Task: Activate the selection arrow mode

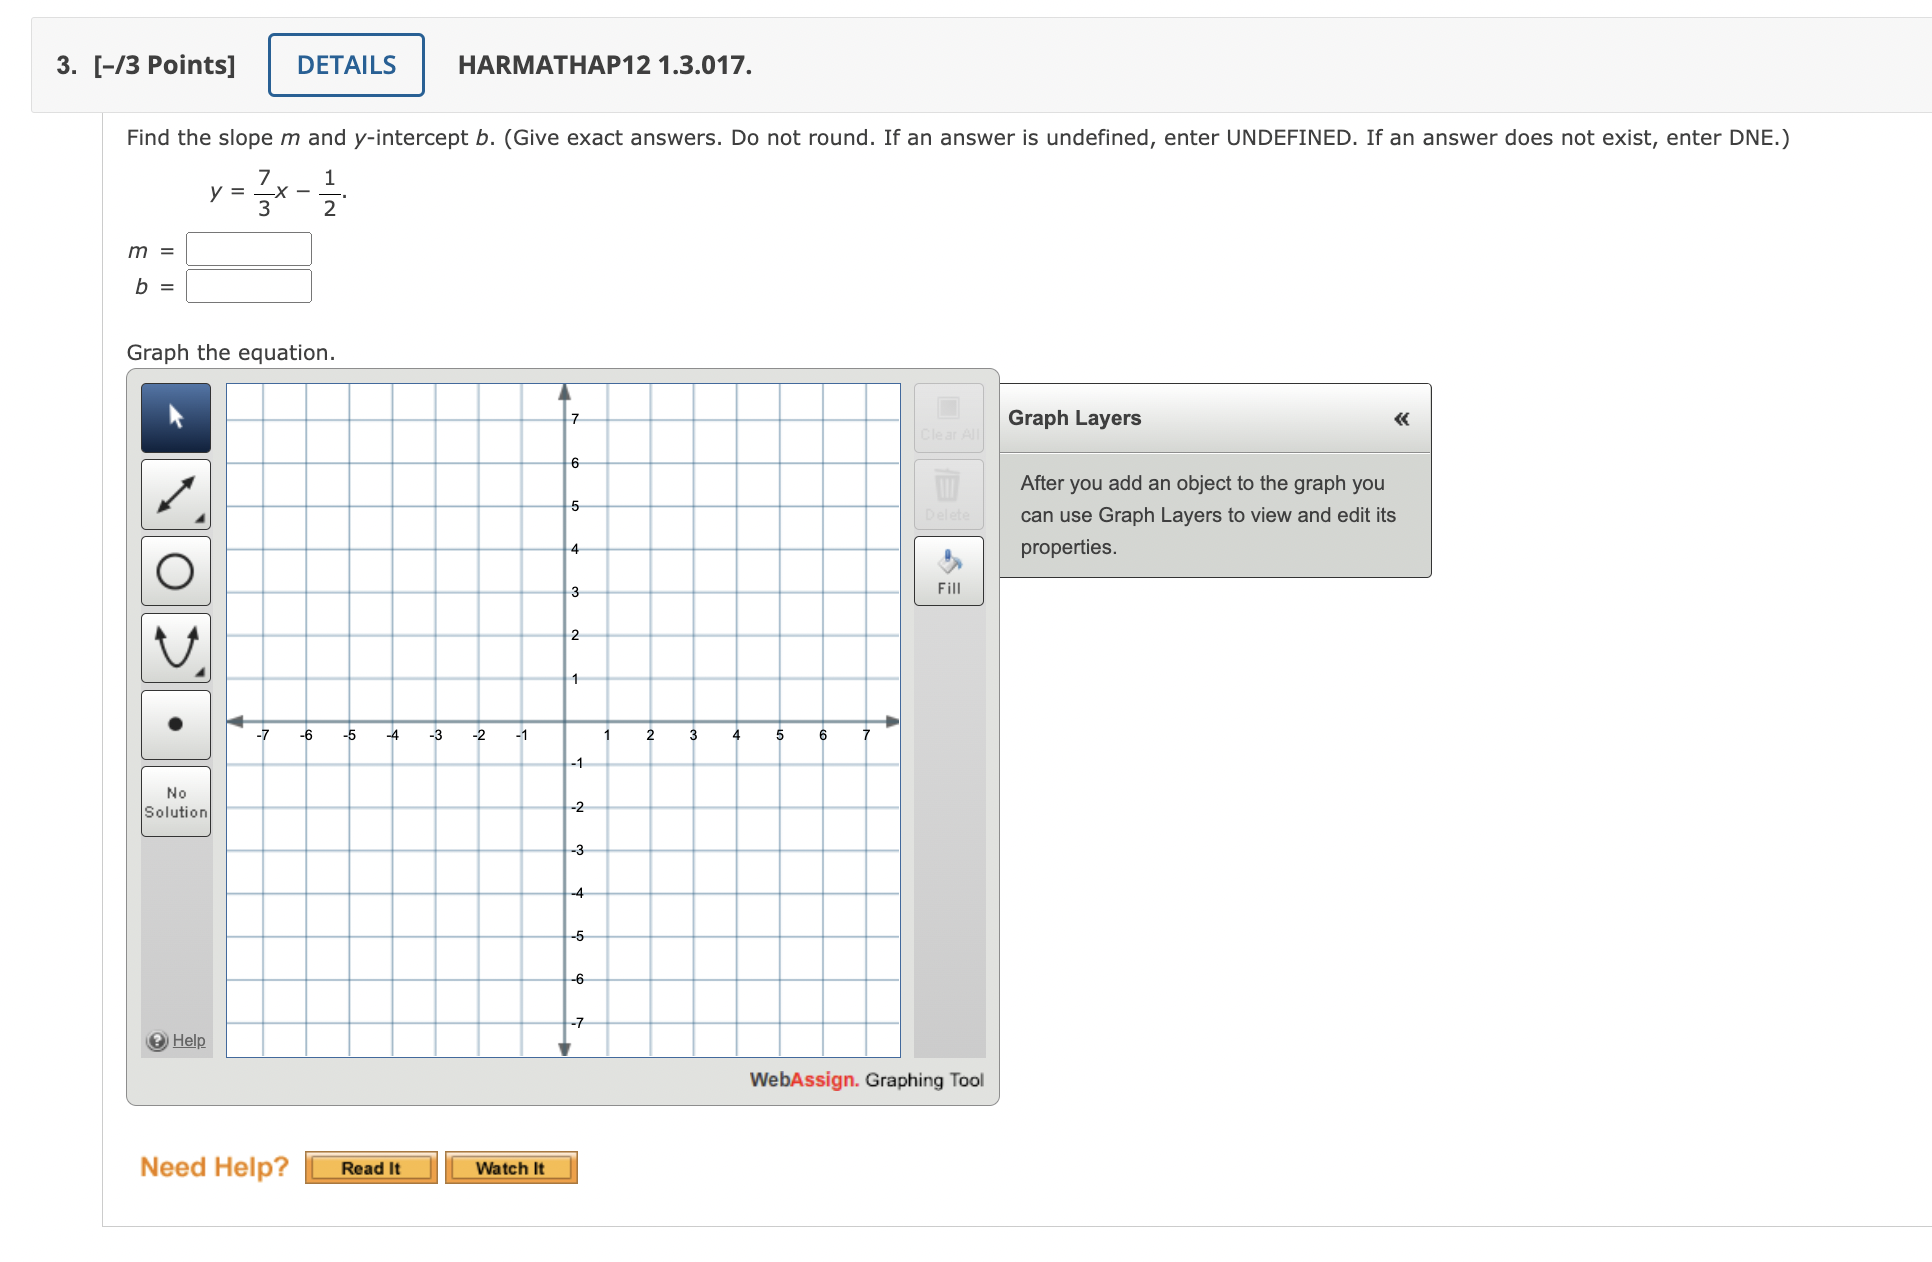Action: (175, 418)
